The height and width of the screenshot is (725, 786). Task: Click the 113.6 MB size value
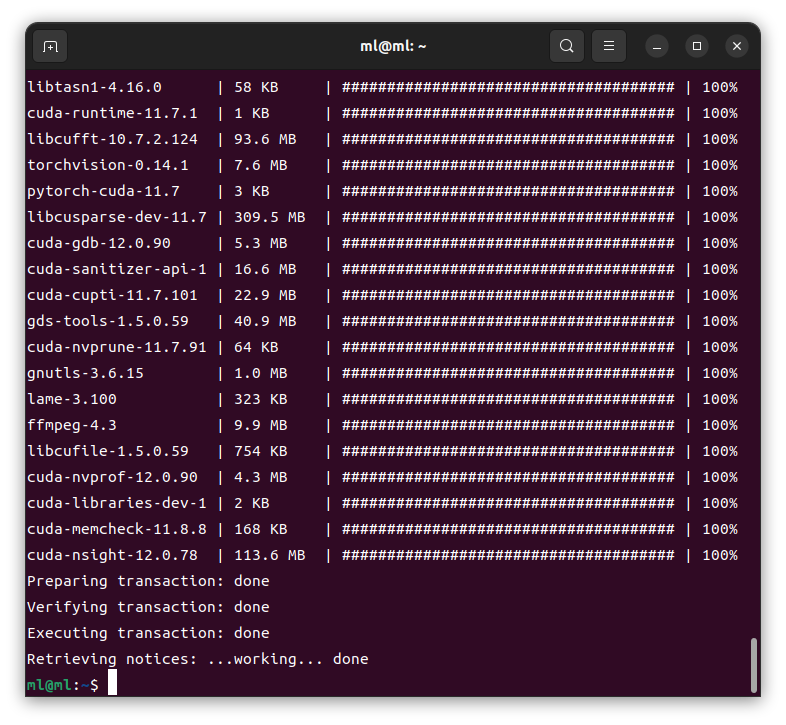270,556
